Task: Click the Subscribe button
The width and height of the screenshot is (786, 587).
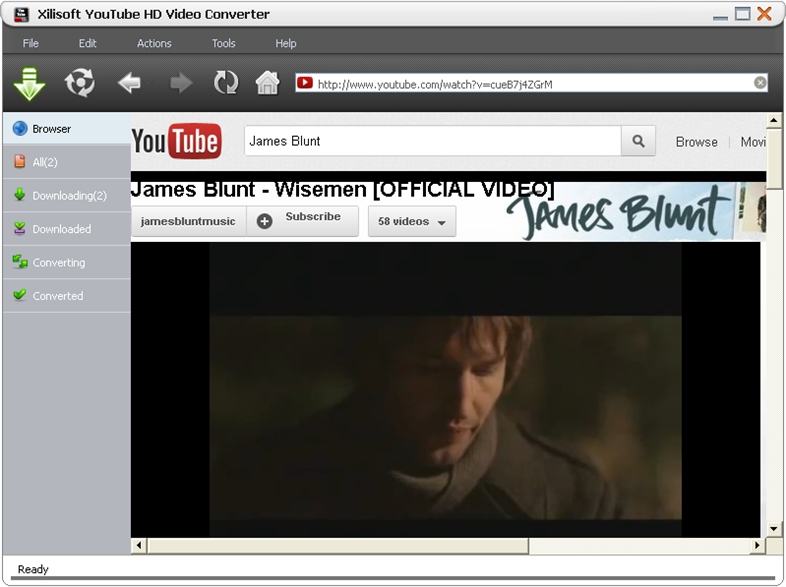Action: click(x=302, y=221)
